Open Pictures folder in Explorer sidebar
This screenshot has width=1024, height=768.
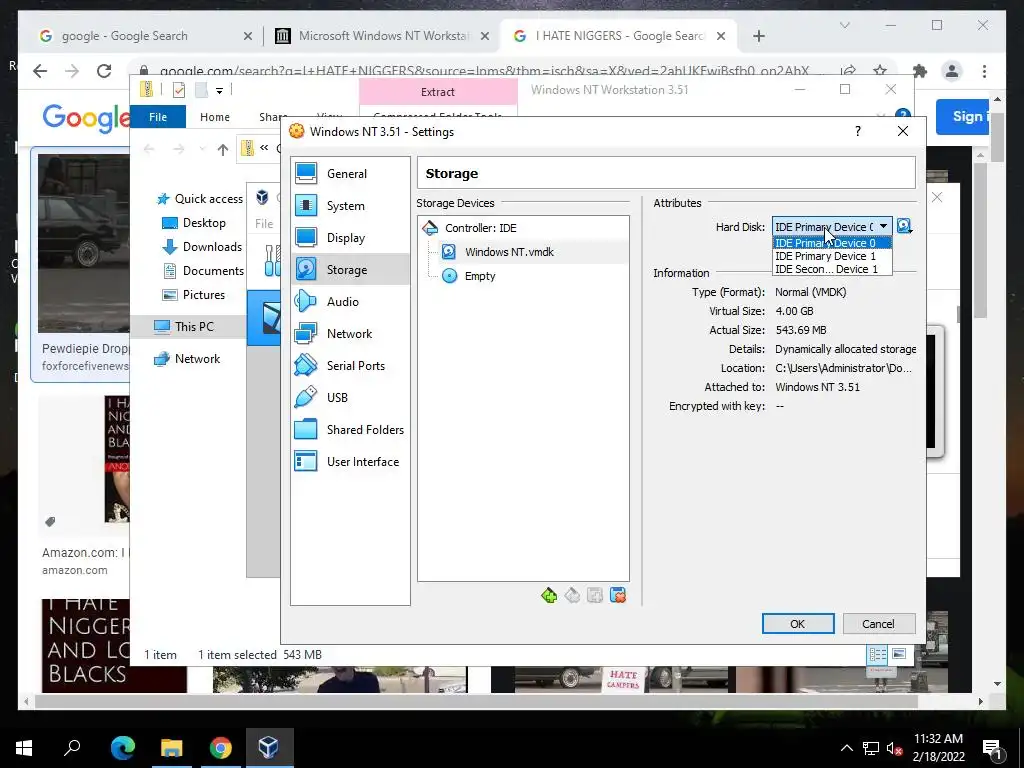[194, 295]
